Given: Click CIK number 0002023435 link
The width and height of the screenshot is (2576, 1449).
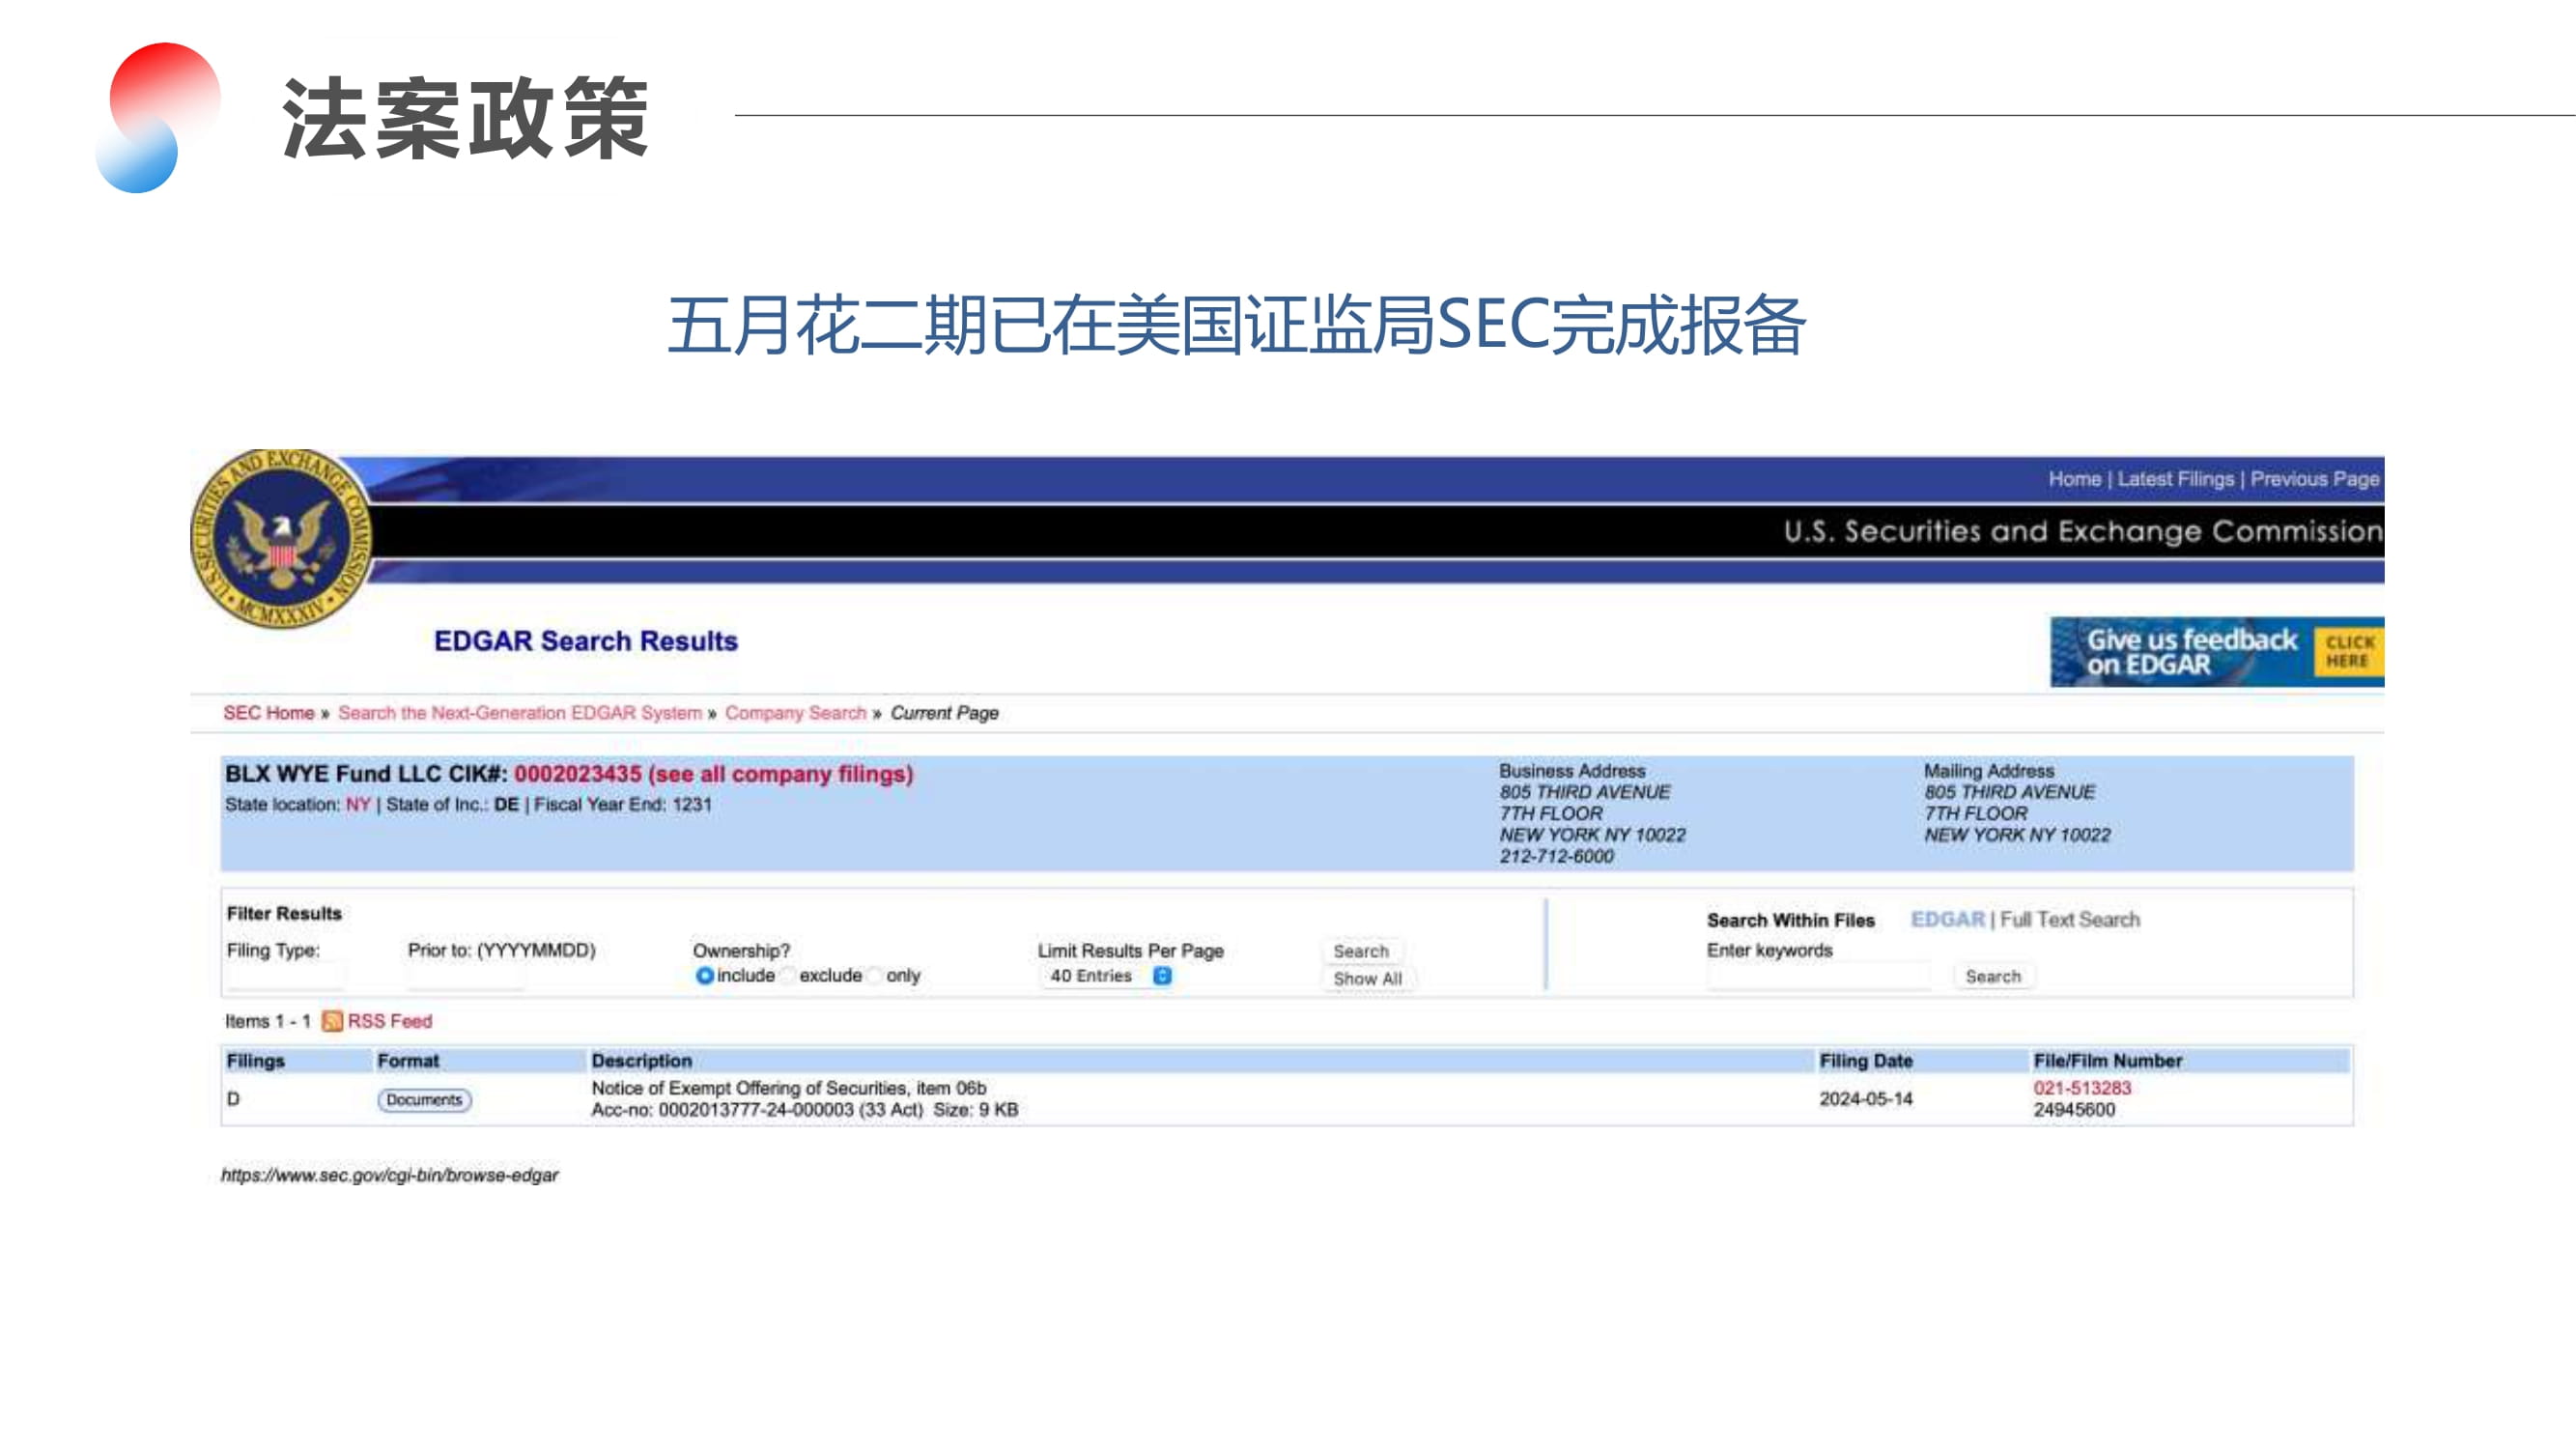Looking at the screenshot, I should 577,774.
